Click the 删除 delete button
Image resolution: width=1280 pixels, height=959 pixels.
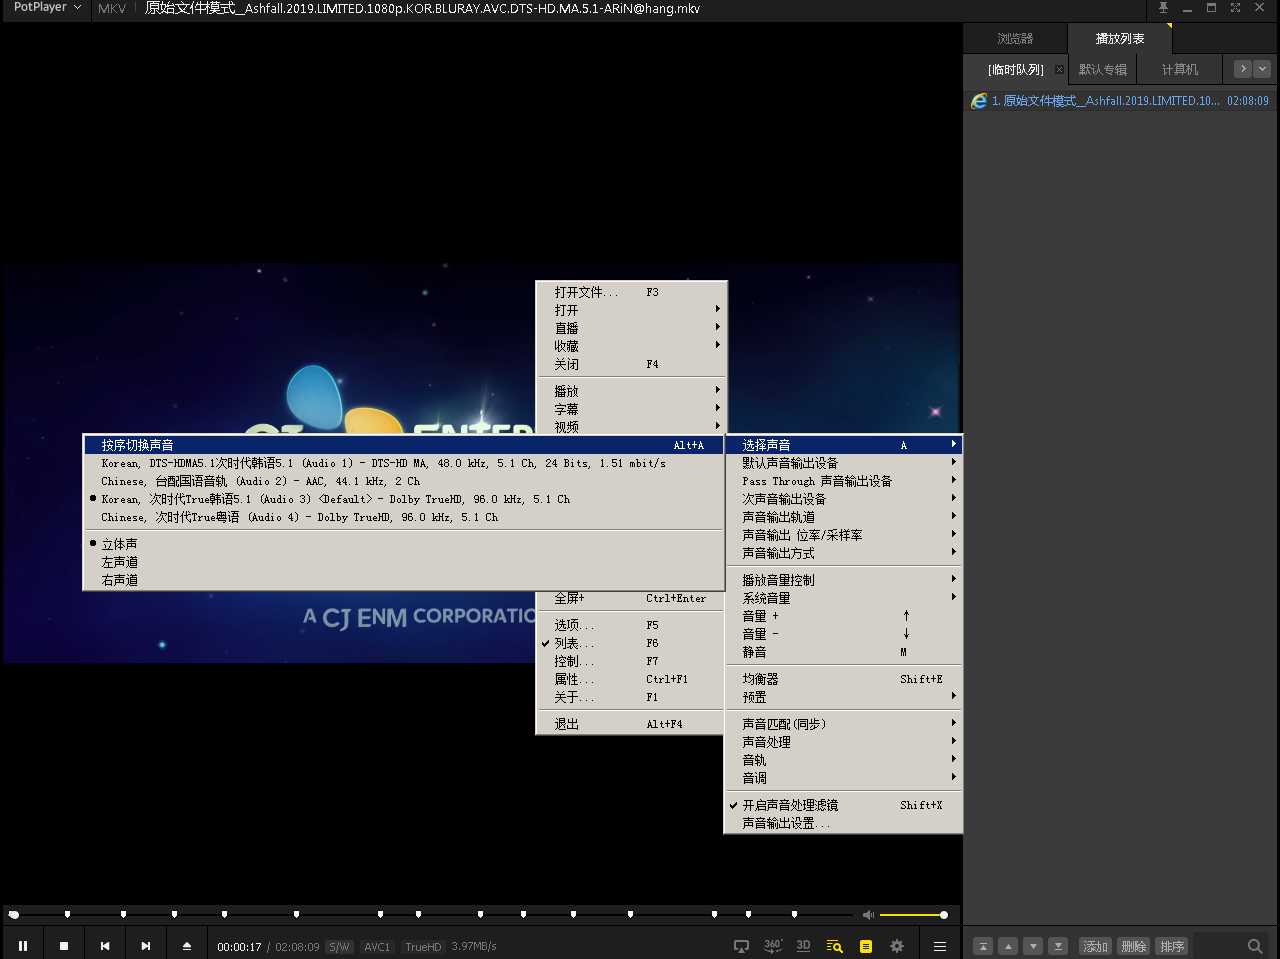1133,946
